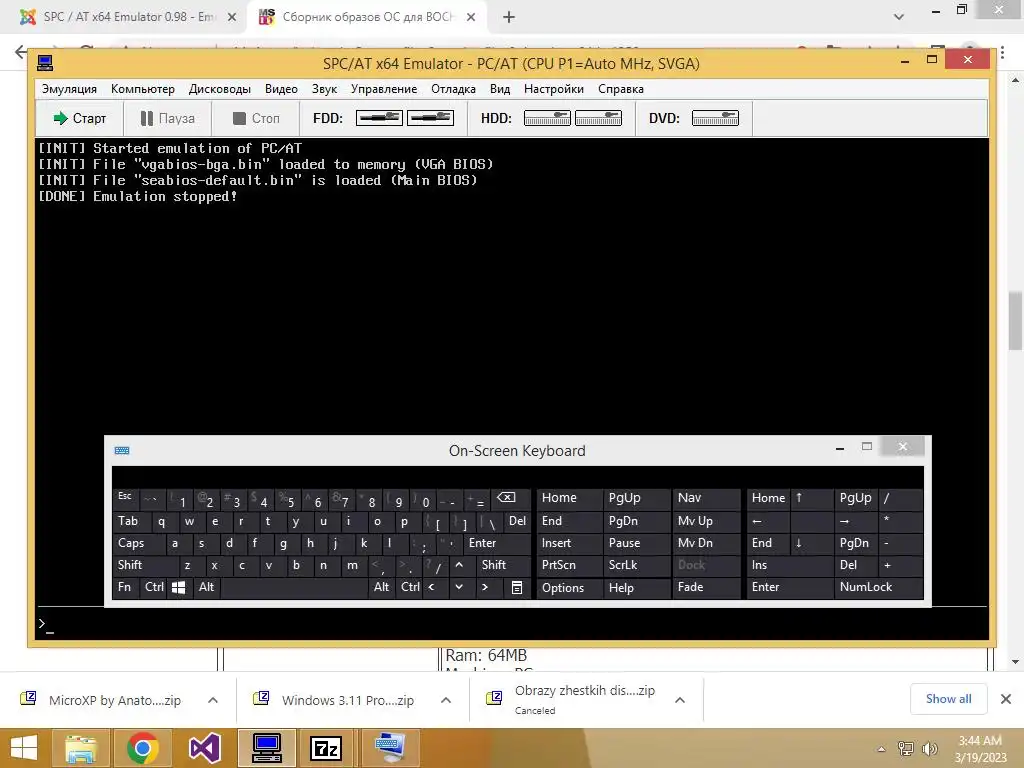Open the Видео menu
Image resolution: width=1024 pixels, height=768 pixels.
point(281,89)
